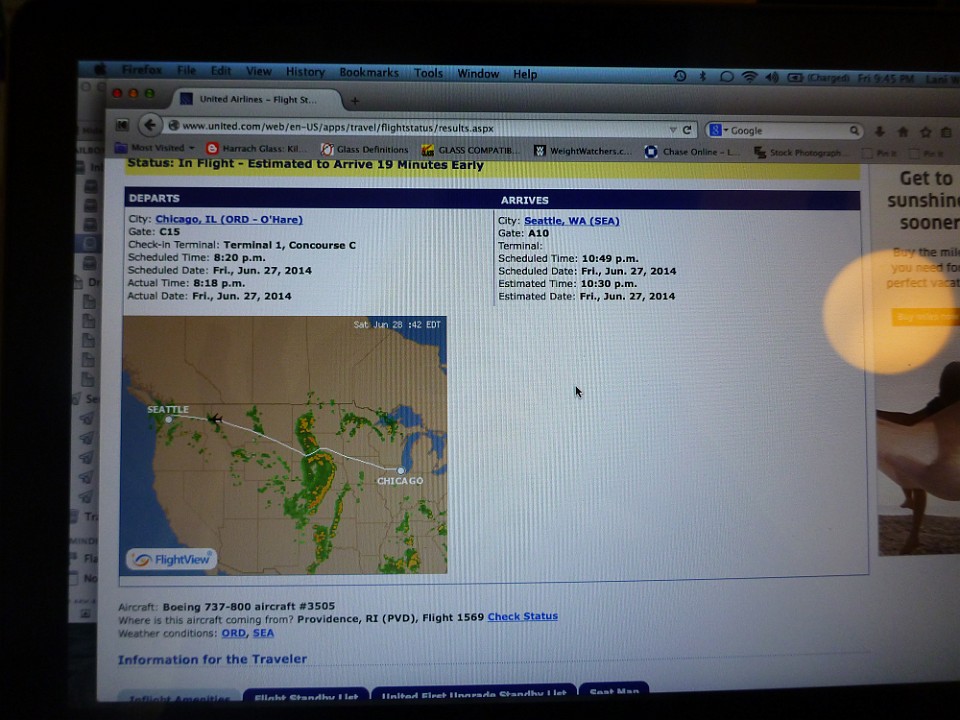Open United First Upgrade Standby List tab
The width and height of the screenshot is (960, 720).
click(474, 693)
